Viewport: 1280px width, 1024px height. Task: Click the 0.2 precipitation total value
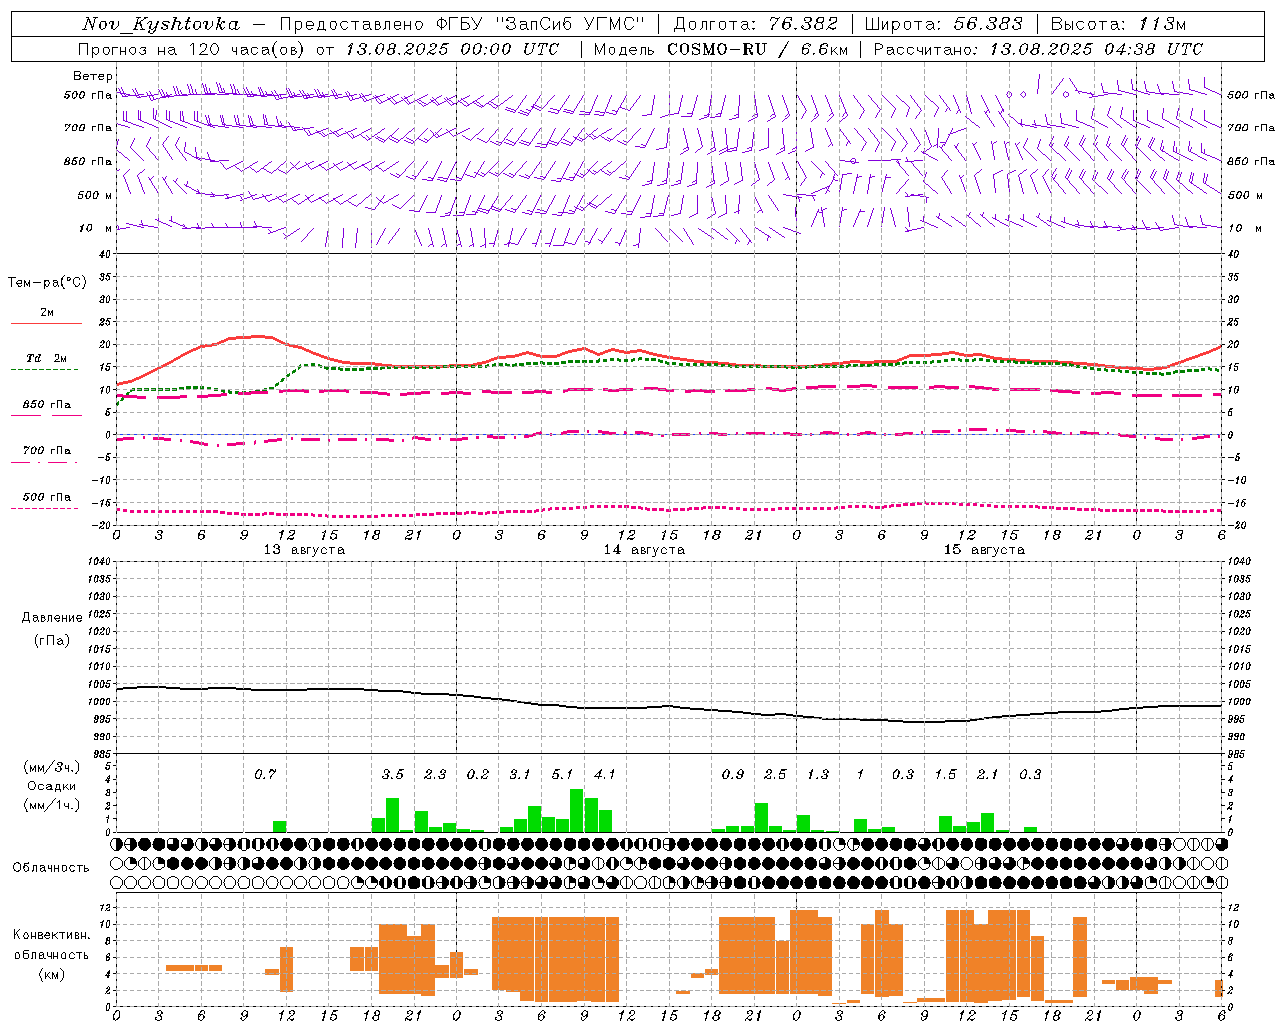pos(478,774)
